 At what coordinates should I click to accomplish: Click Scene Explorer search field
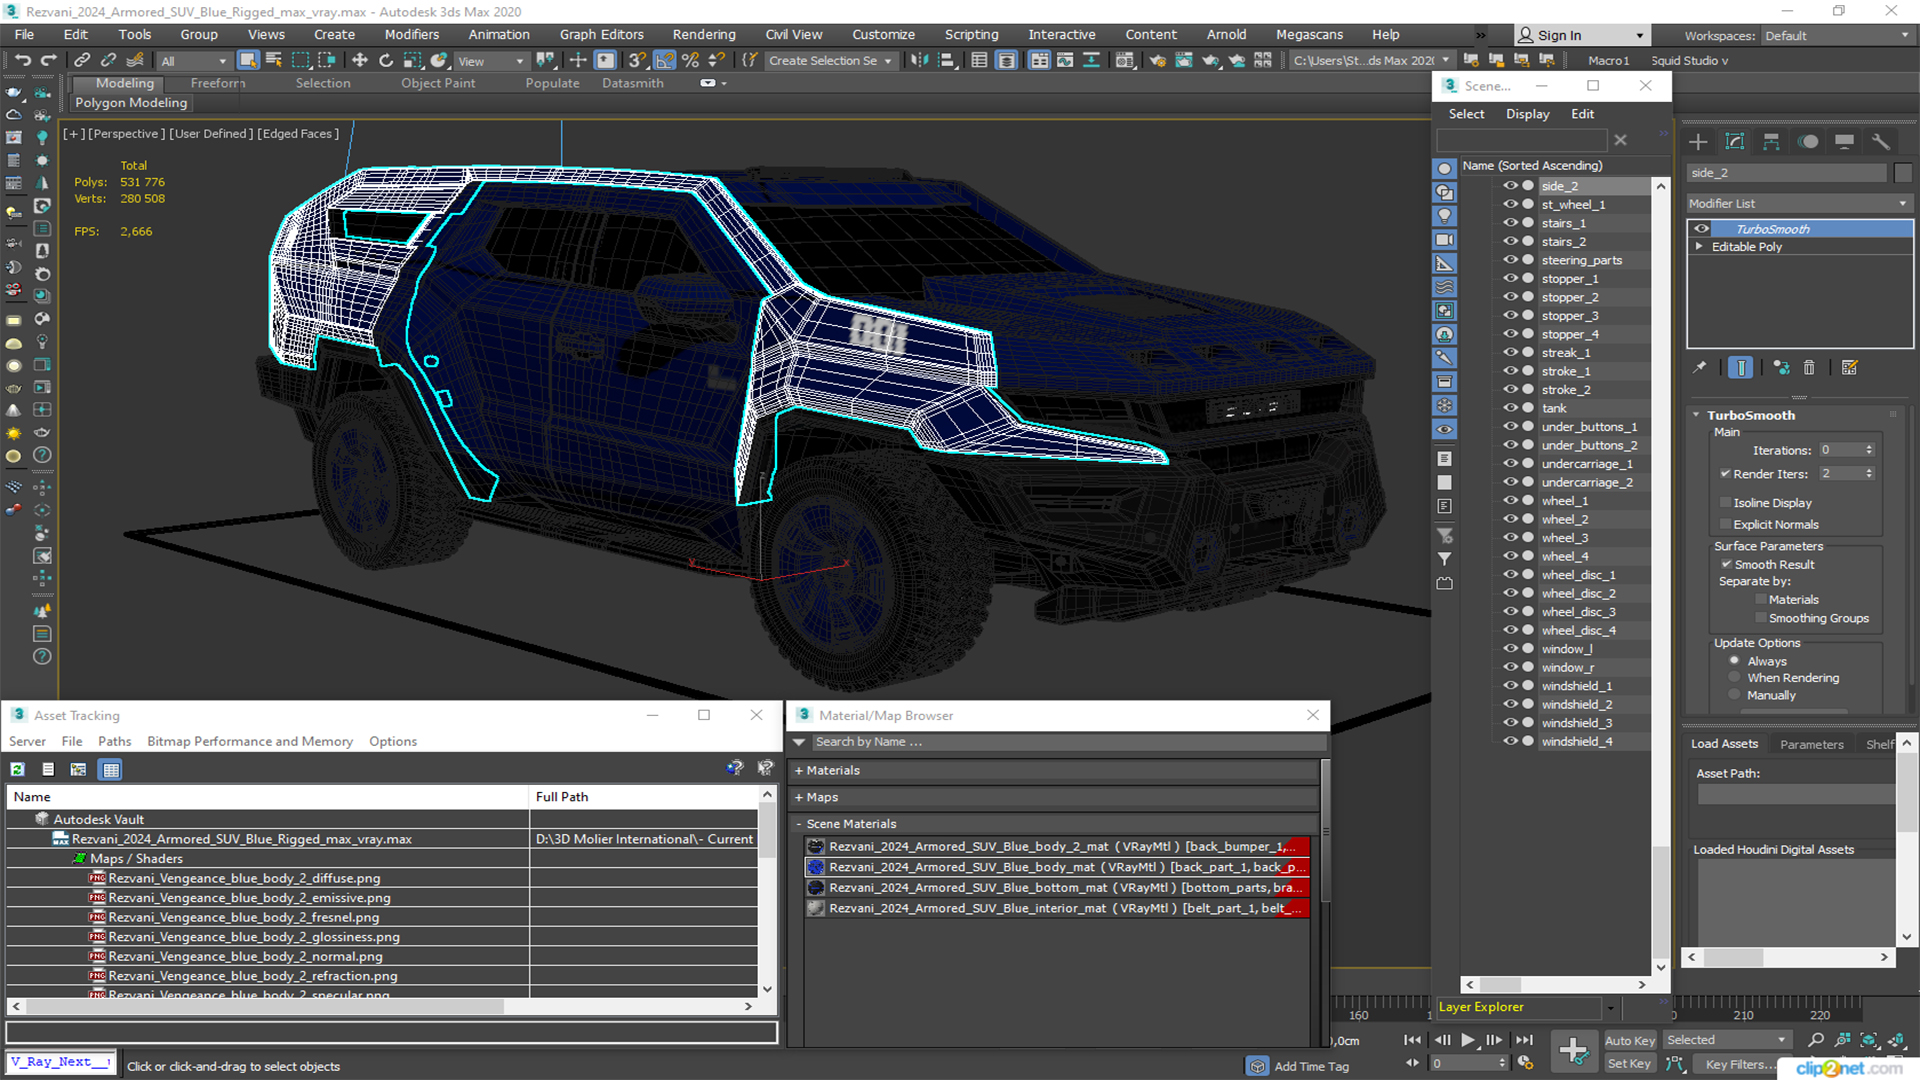tap(1521, 141)
